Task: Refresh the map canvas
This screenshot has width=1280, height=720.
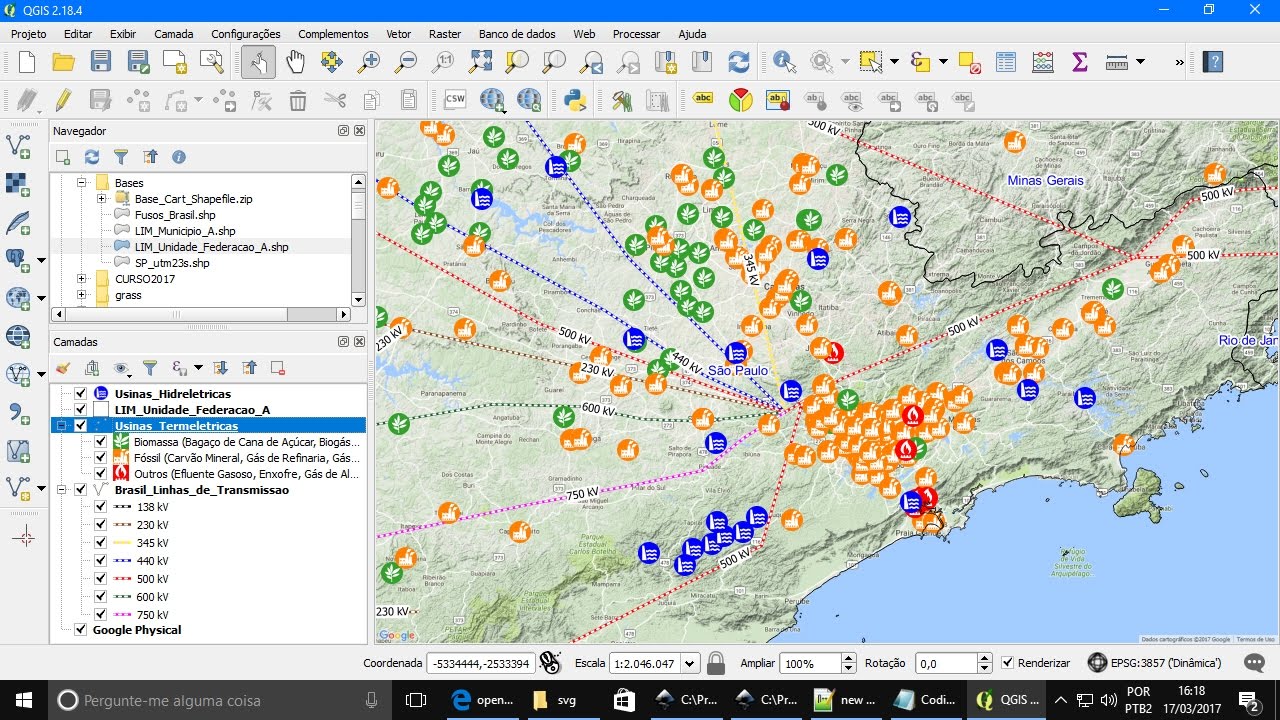Action: pyautogui.click(x=739, y=62)
